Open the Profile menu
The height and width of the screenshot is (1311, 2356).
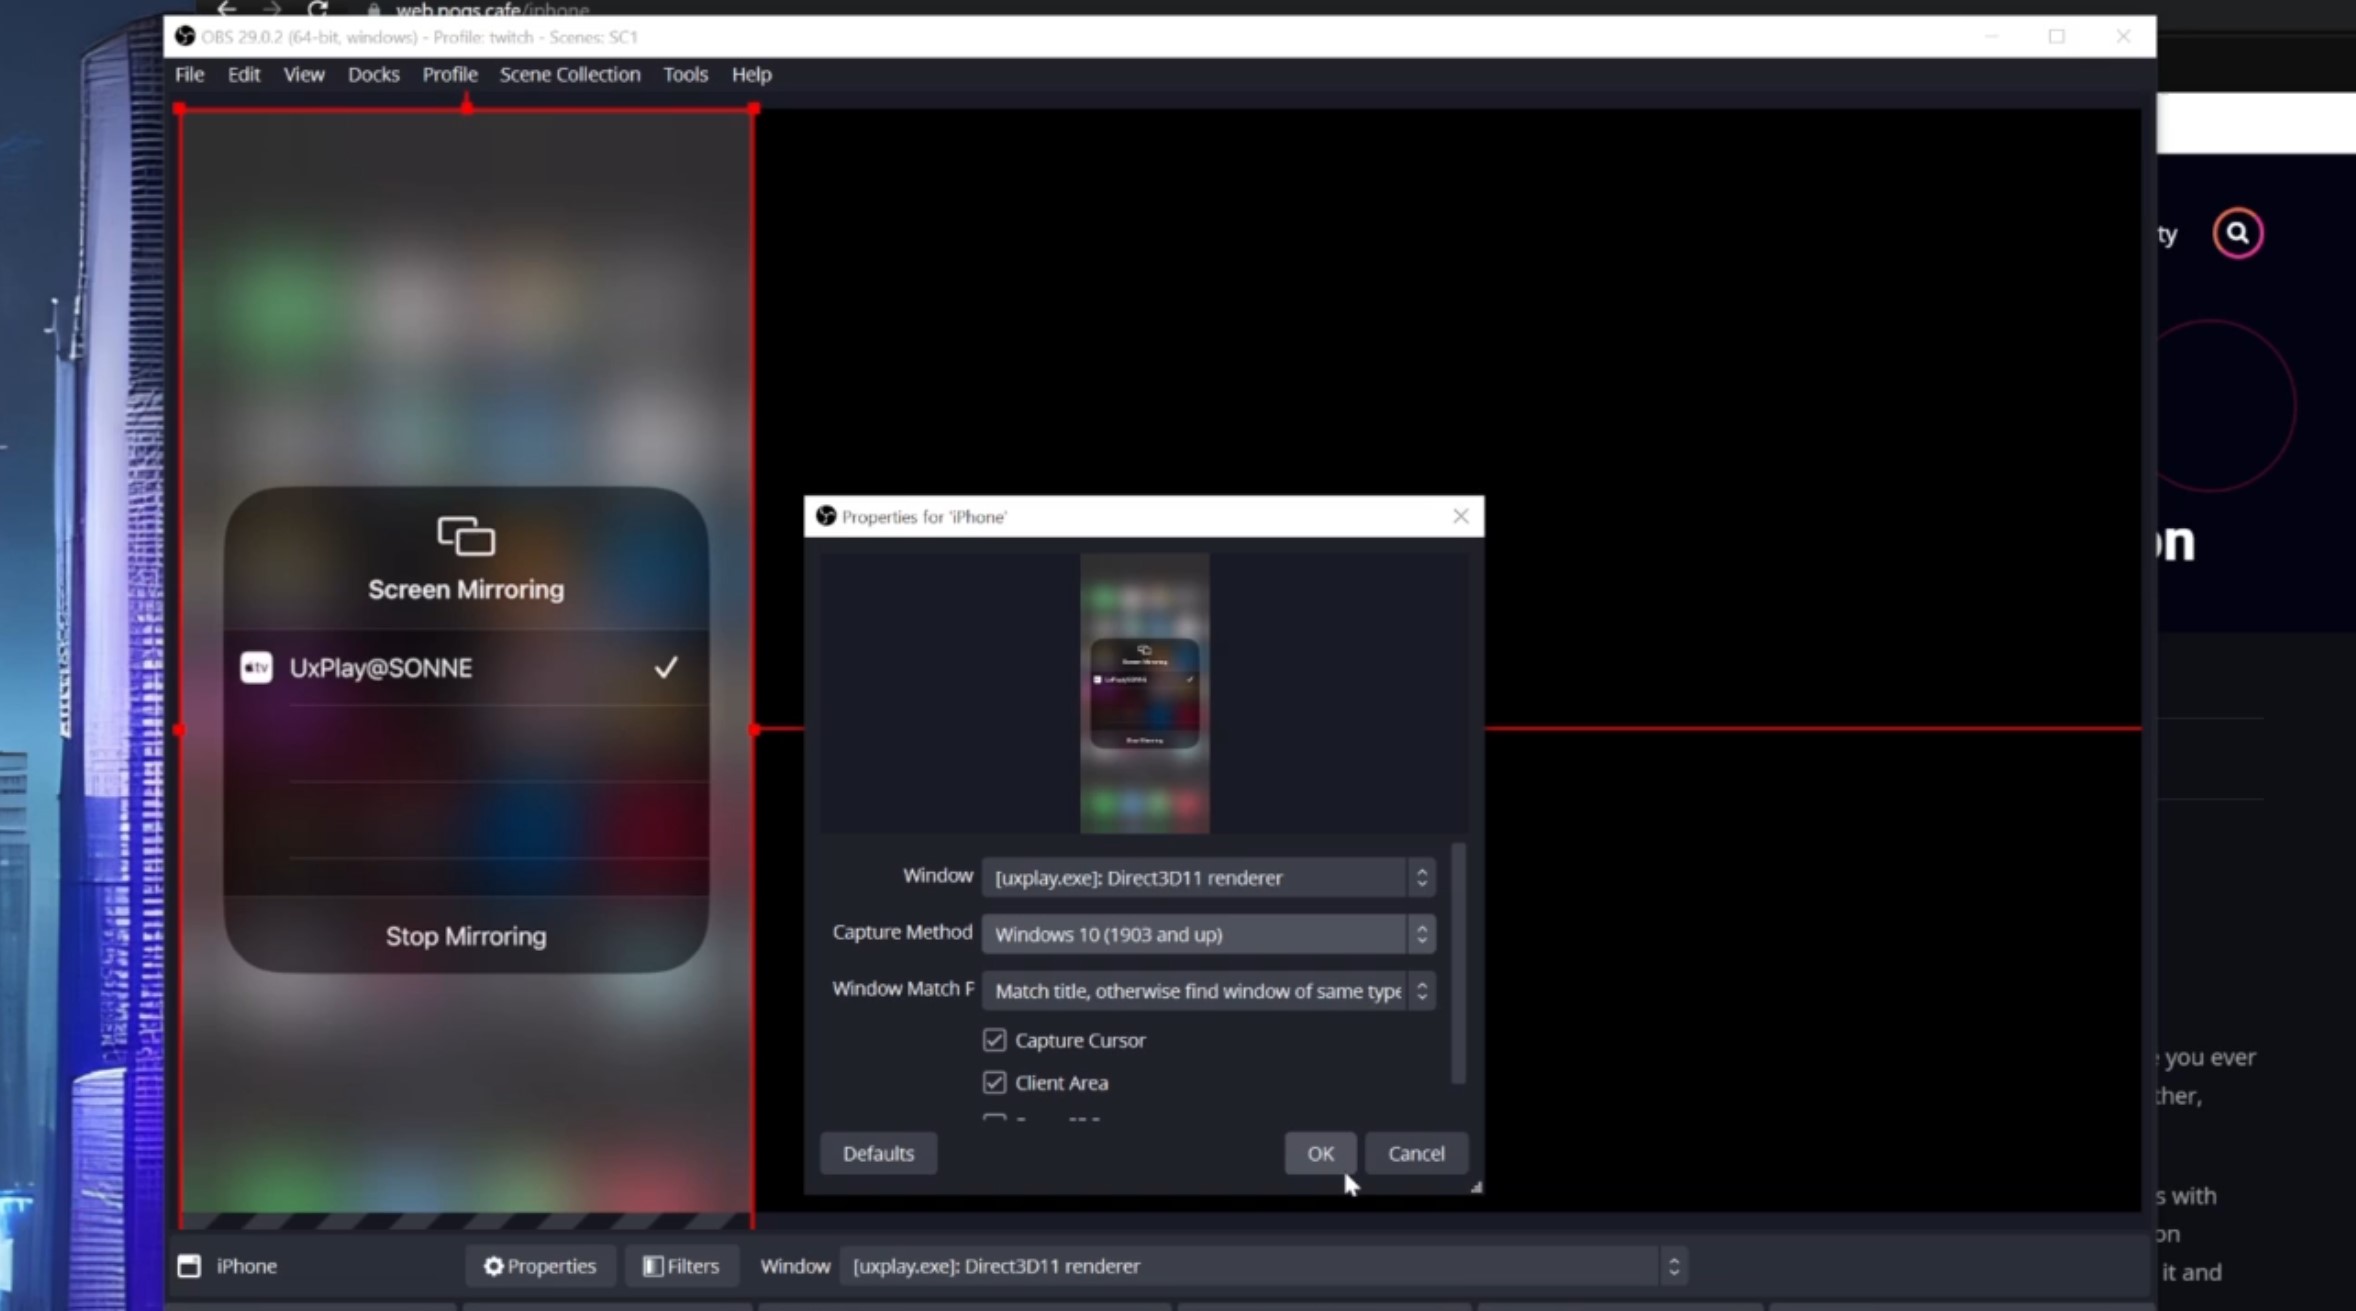click(449, 74)
